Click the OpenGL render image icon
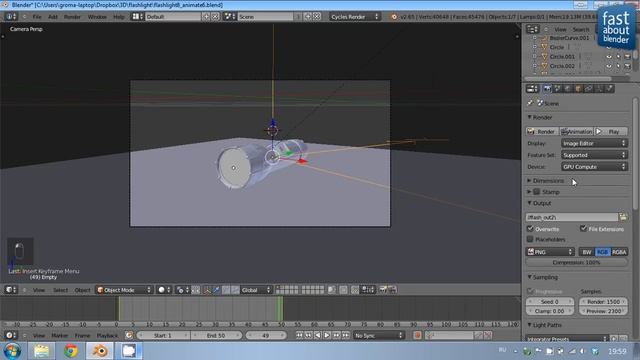 [383, 290]
